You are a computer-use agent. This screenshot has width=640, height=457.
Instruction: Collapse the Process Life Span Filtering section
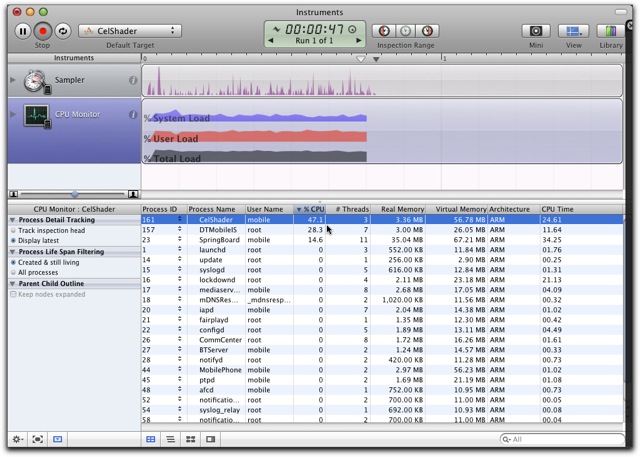13,252
